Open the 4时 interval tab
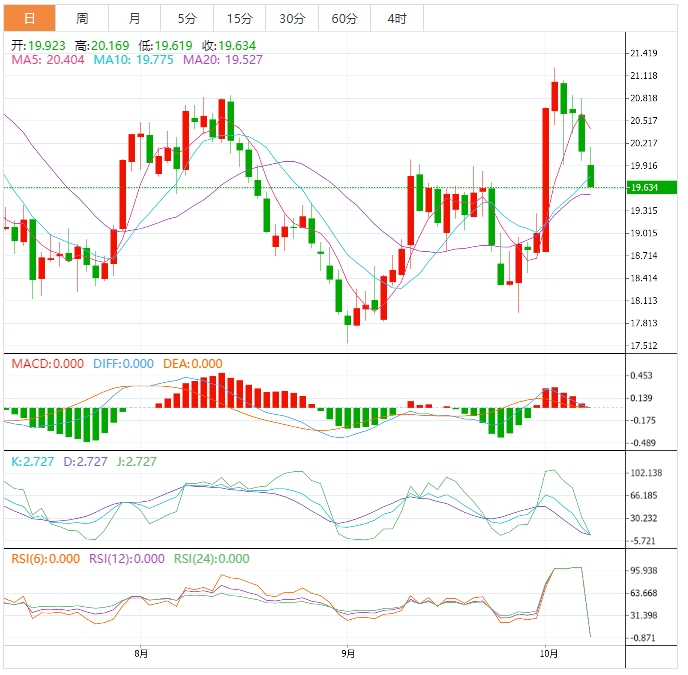The width and height of the screenshot is (688, 675). [397, 18]
